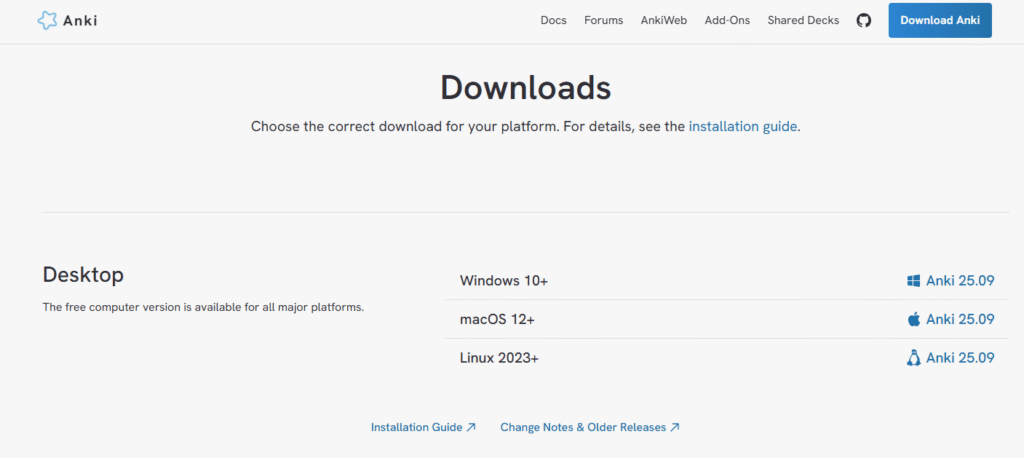The height and width of the screenshot is (458, 1024).
Task: Click the Windows logo icon
Action: [x=913, y=281]
